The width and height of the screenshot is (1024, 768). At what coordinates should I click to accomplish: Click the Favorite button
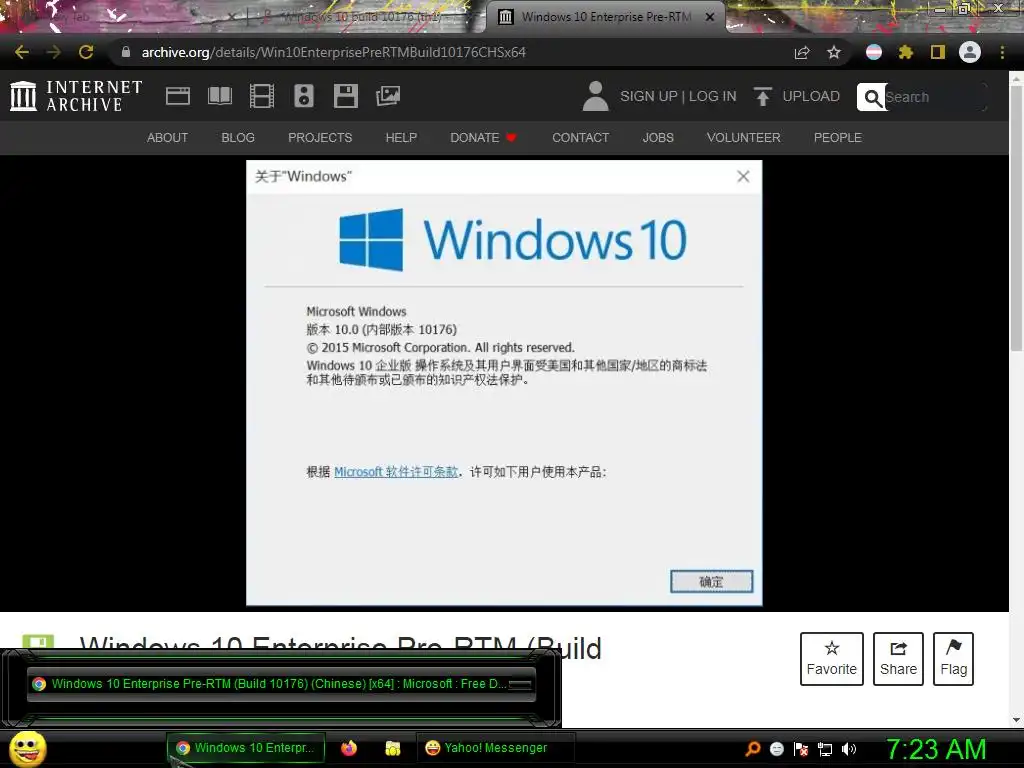click(x=831, y=658)
